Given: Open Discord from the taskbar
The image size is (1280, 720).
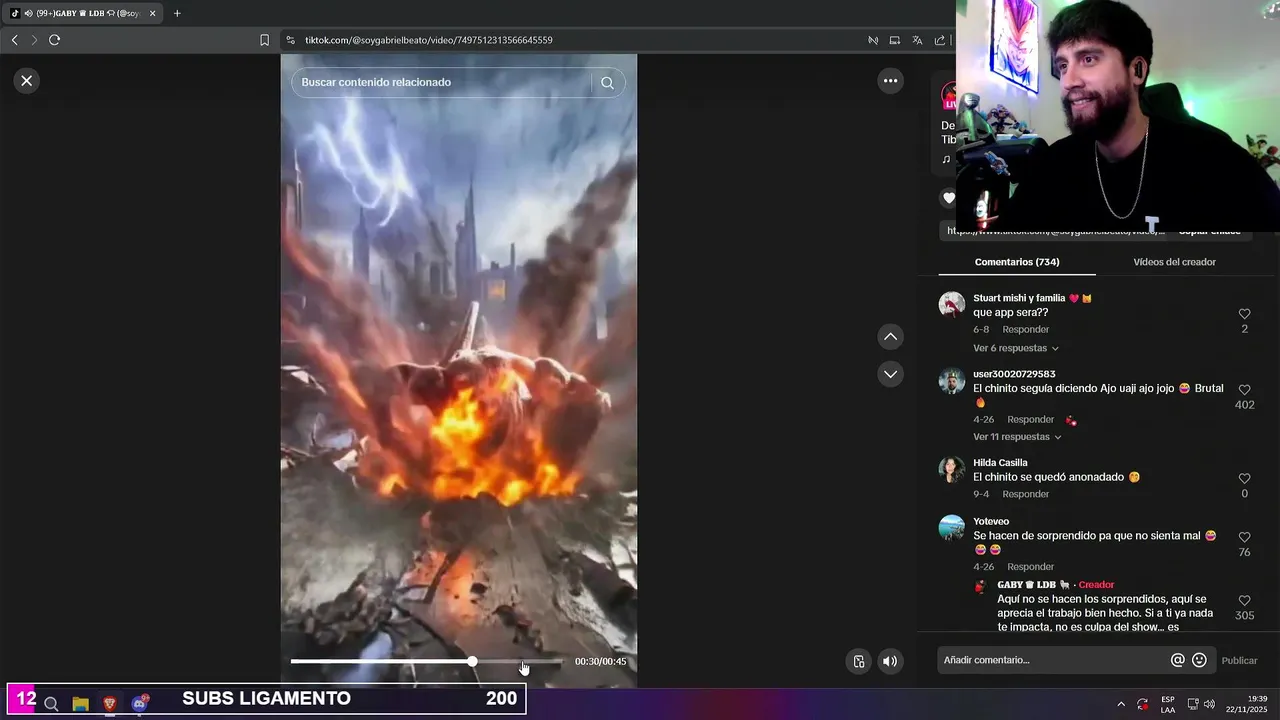Looking at the screenshot, I should click(x=140, y=704).
